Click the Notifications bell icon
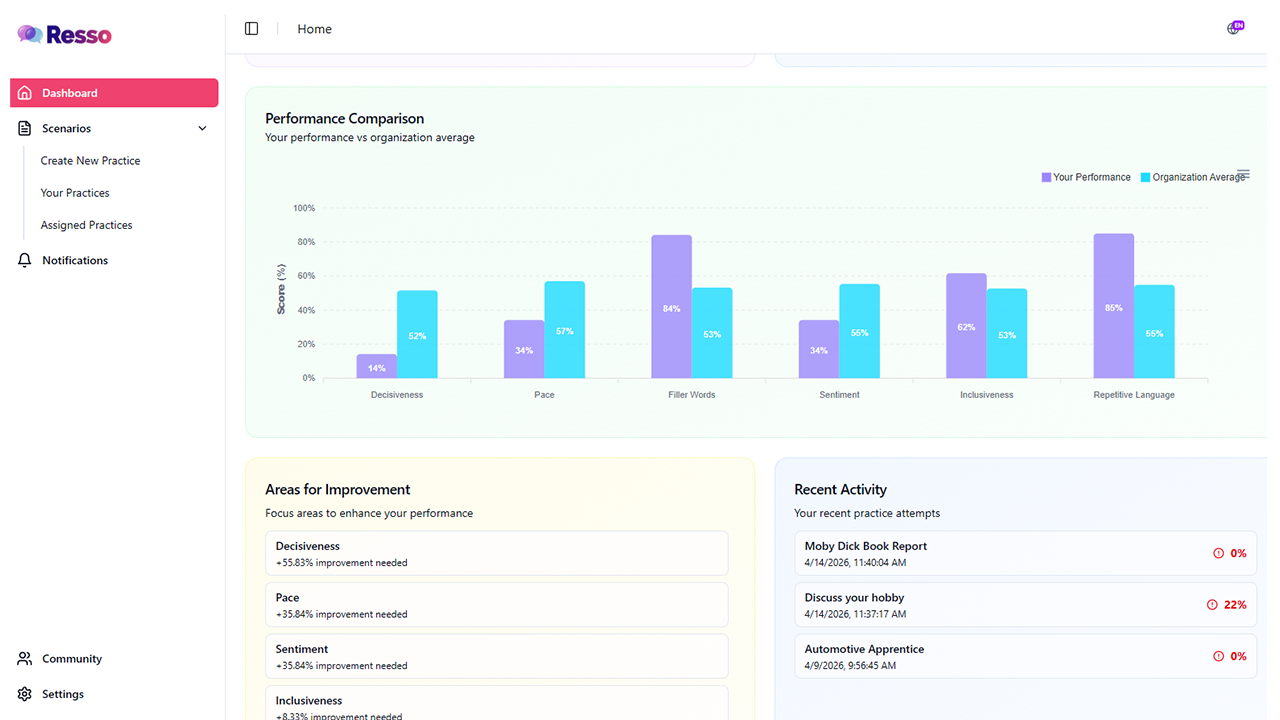 tap(25, 260)
